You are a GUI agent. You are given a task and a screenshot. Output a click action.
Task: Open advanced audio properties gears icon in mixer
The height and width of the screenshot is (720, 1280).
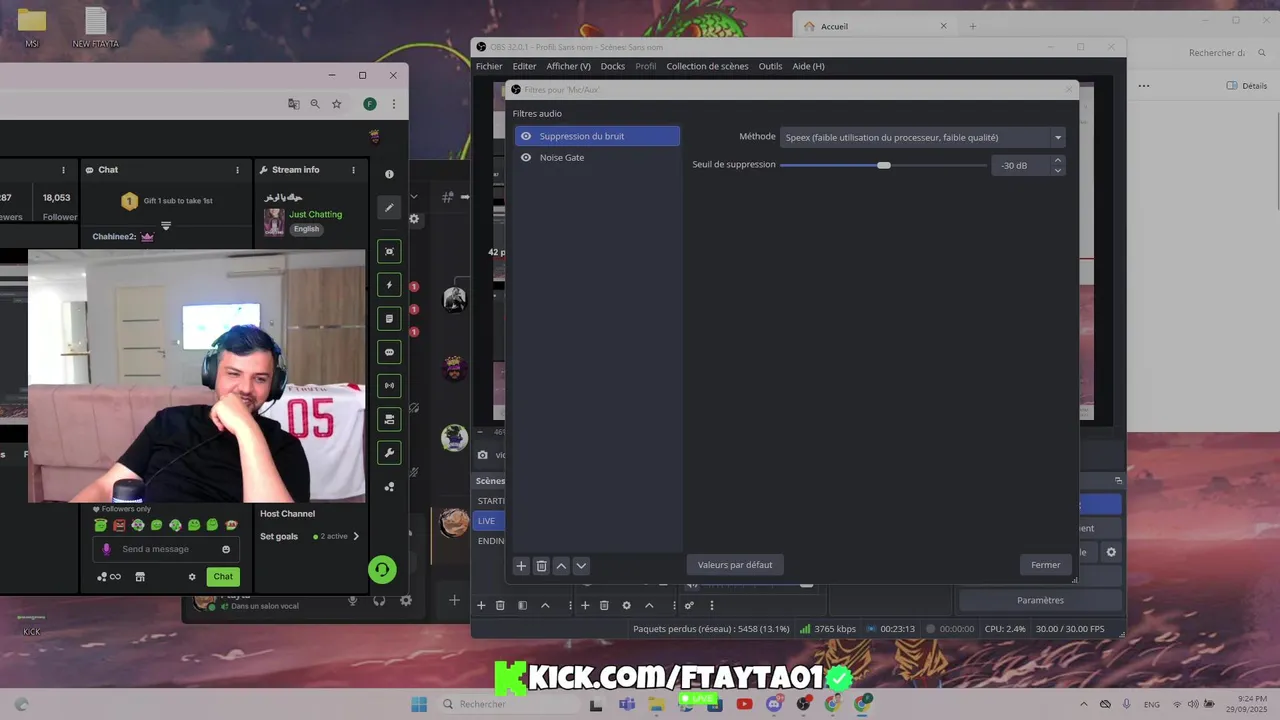[x=689, y=605]
